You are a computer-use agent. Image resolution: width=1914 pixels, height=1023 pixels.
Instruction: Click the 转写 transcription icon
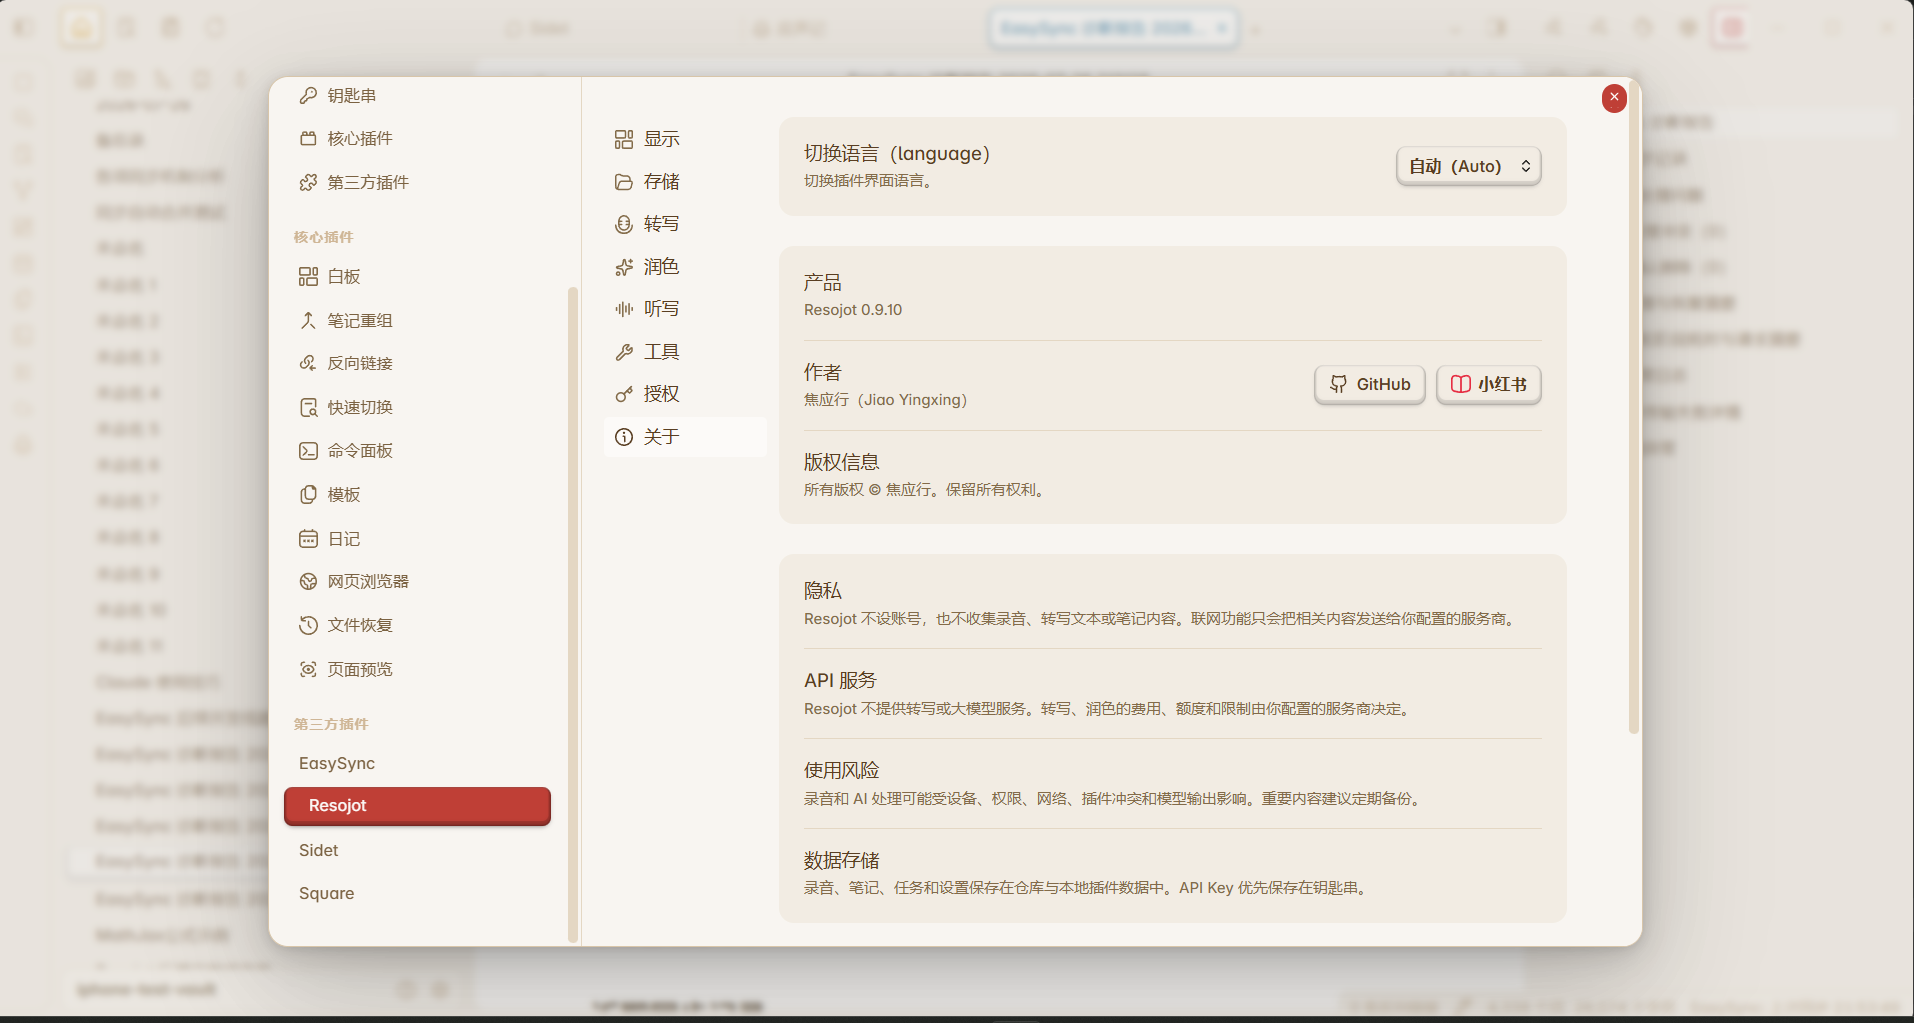pos(624,224)
